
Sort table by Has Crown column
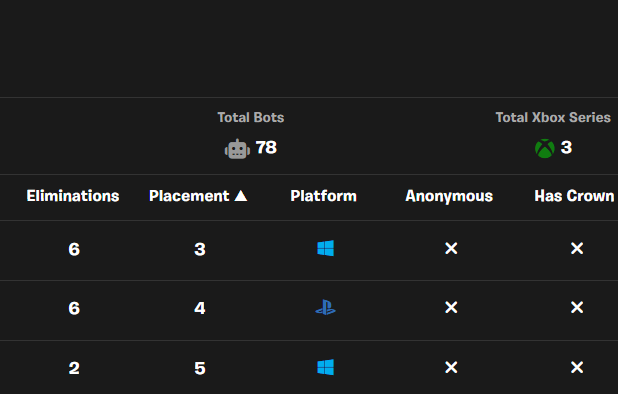tap(574, 196)
